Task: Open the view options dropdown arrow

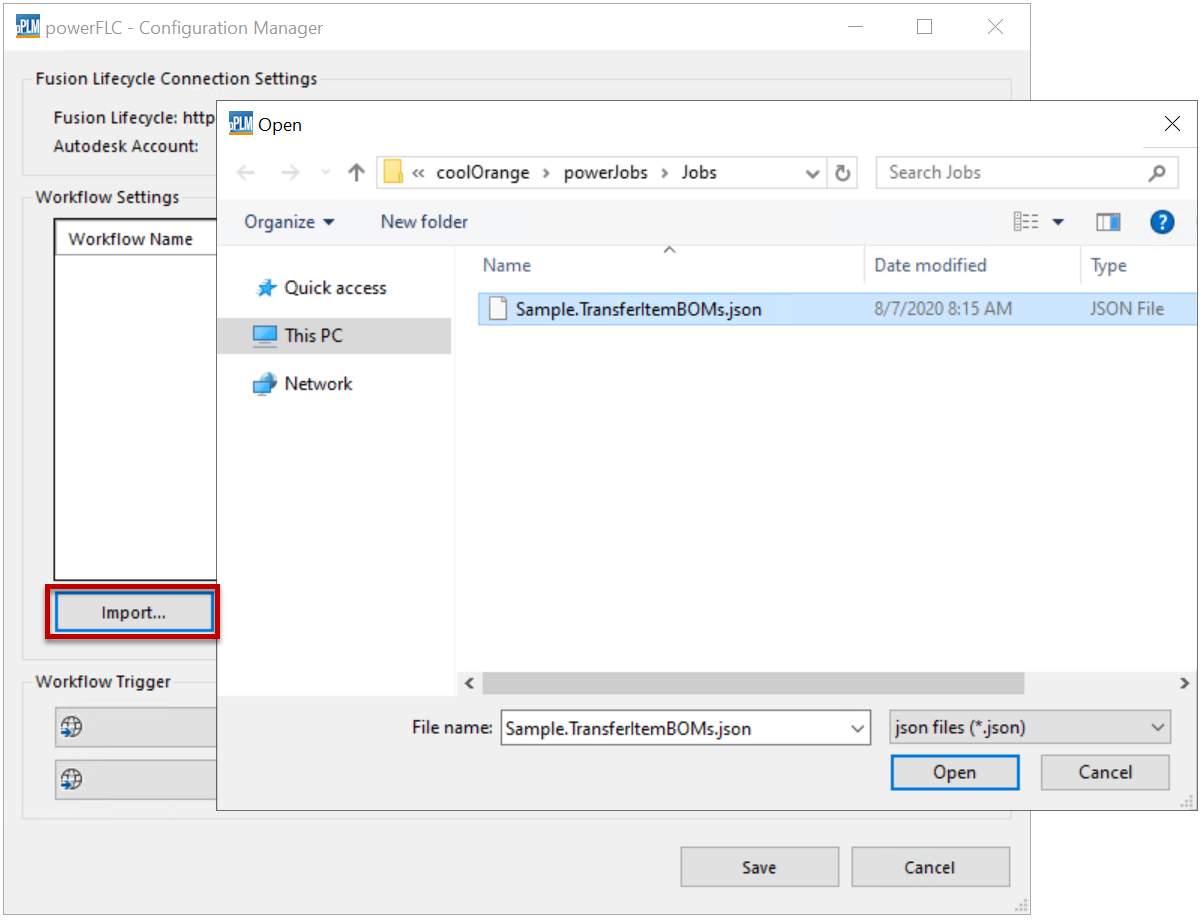Action: click(1057, 222)
